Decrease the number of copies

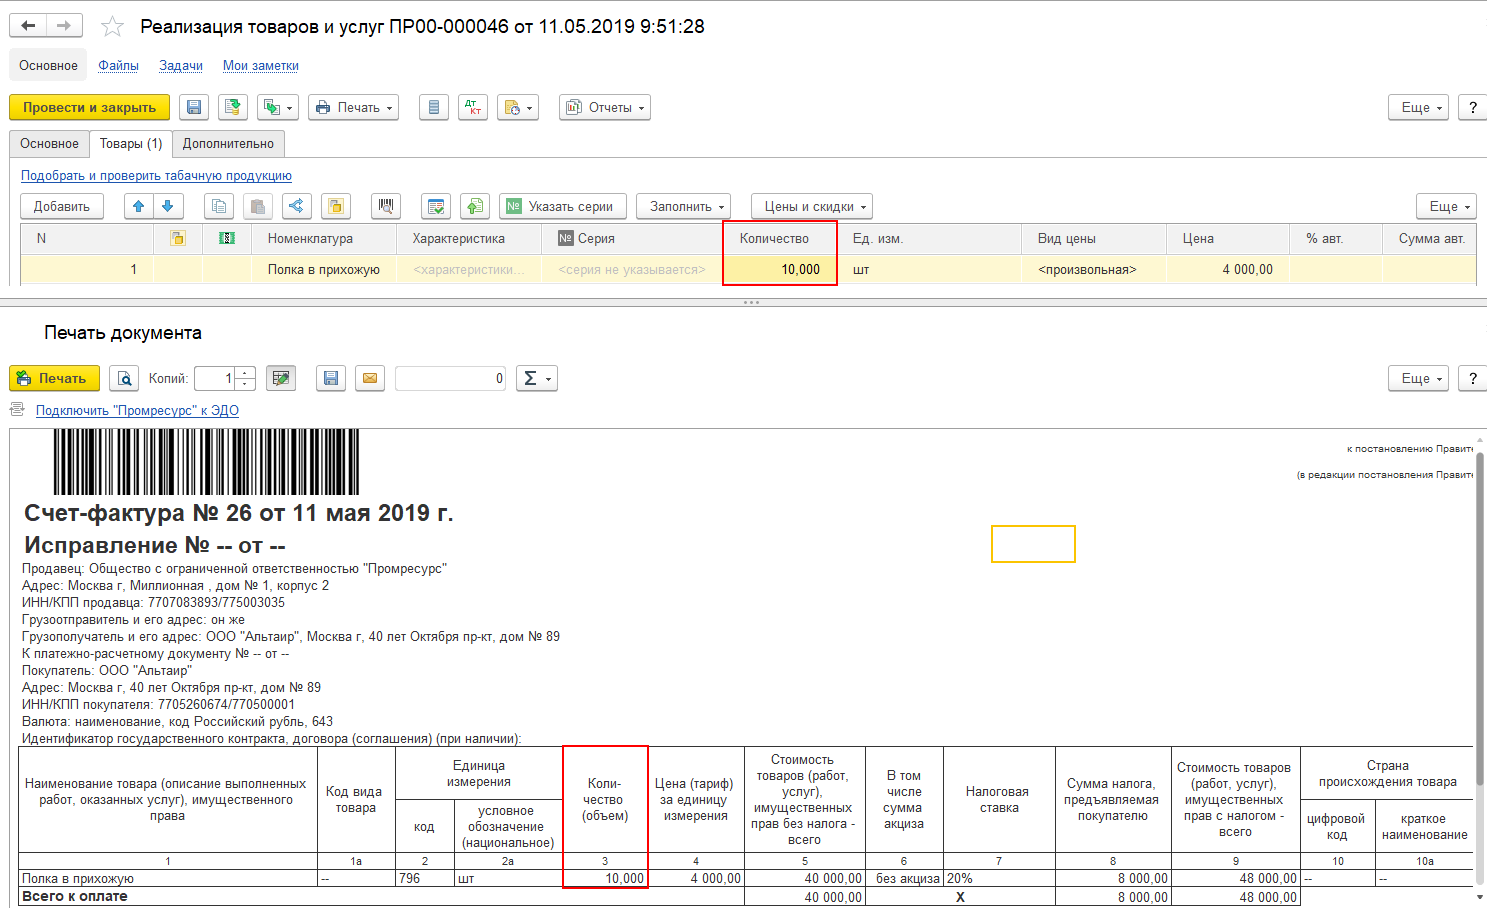tap(246, 384)
